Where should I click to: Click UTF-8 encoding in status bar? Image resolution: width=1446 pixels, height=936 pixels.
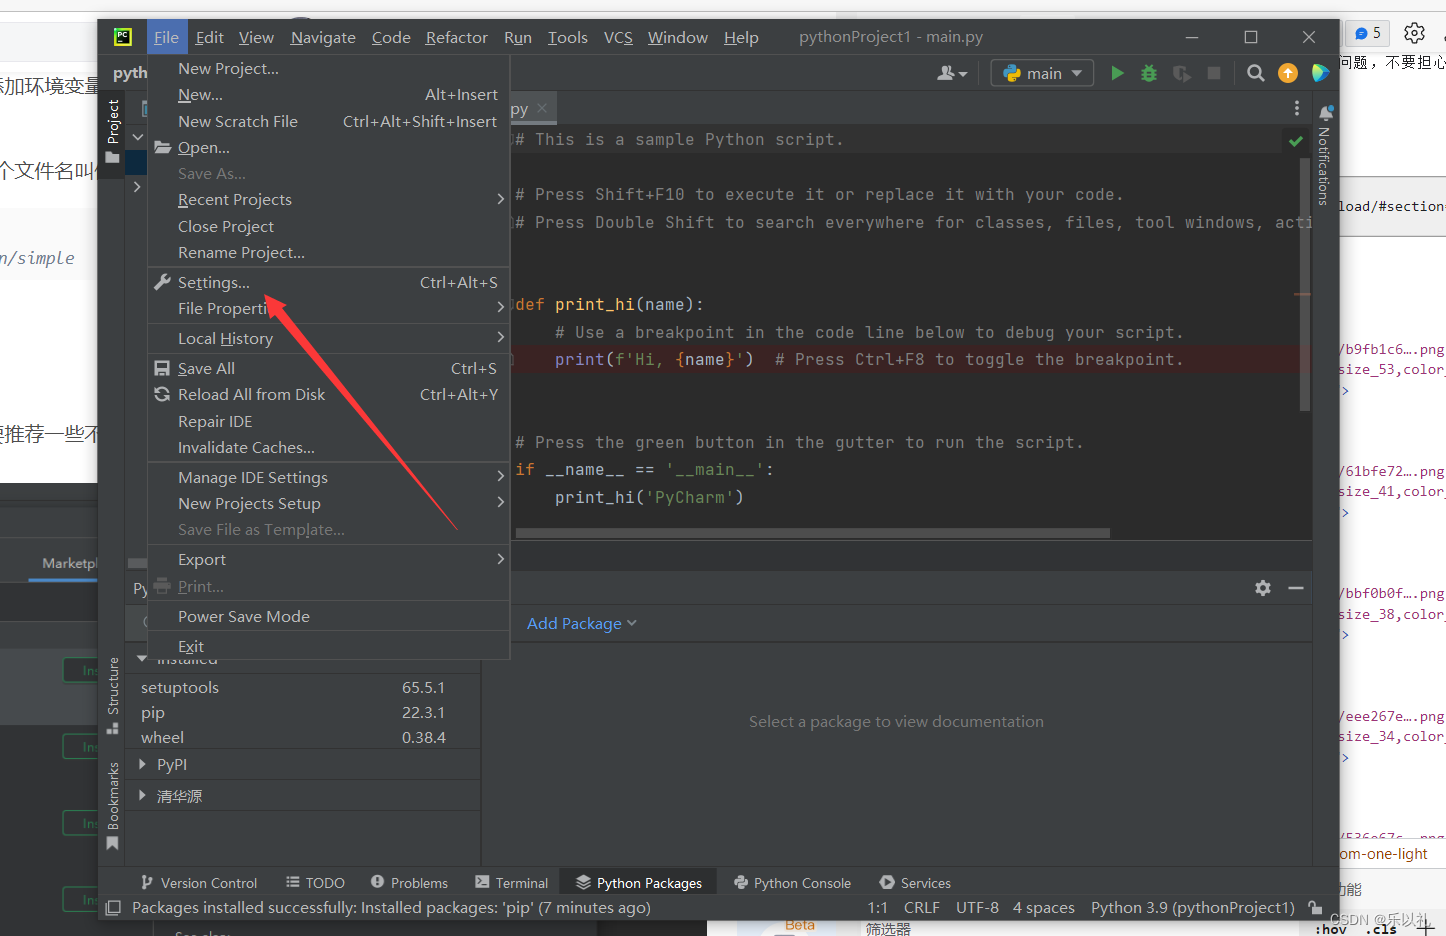(x=977, y=907)
